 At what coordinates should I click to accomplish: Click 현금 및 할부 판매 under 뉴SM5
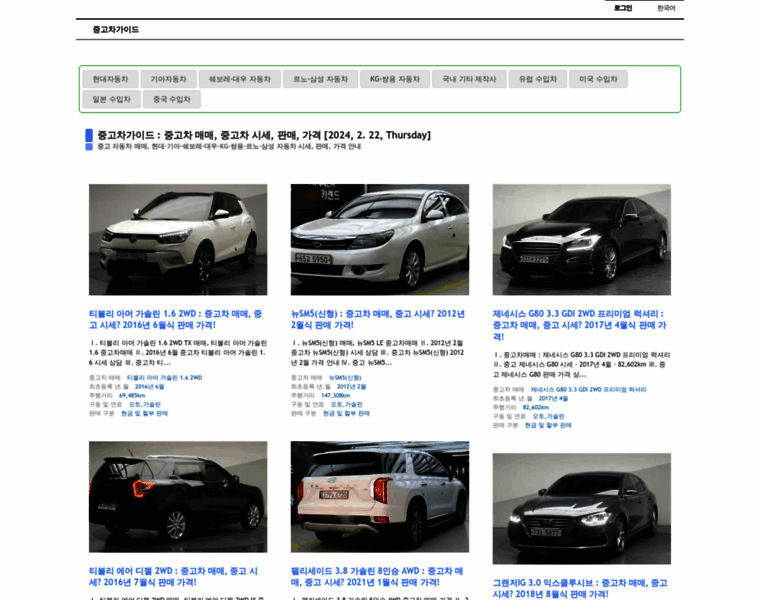(347, 413)
